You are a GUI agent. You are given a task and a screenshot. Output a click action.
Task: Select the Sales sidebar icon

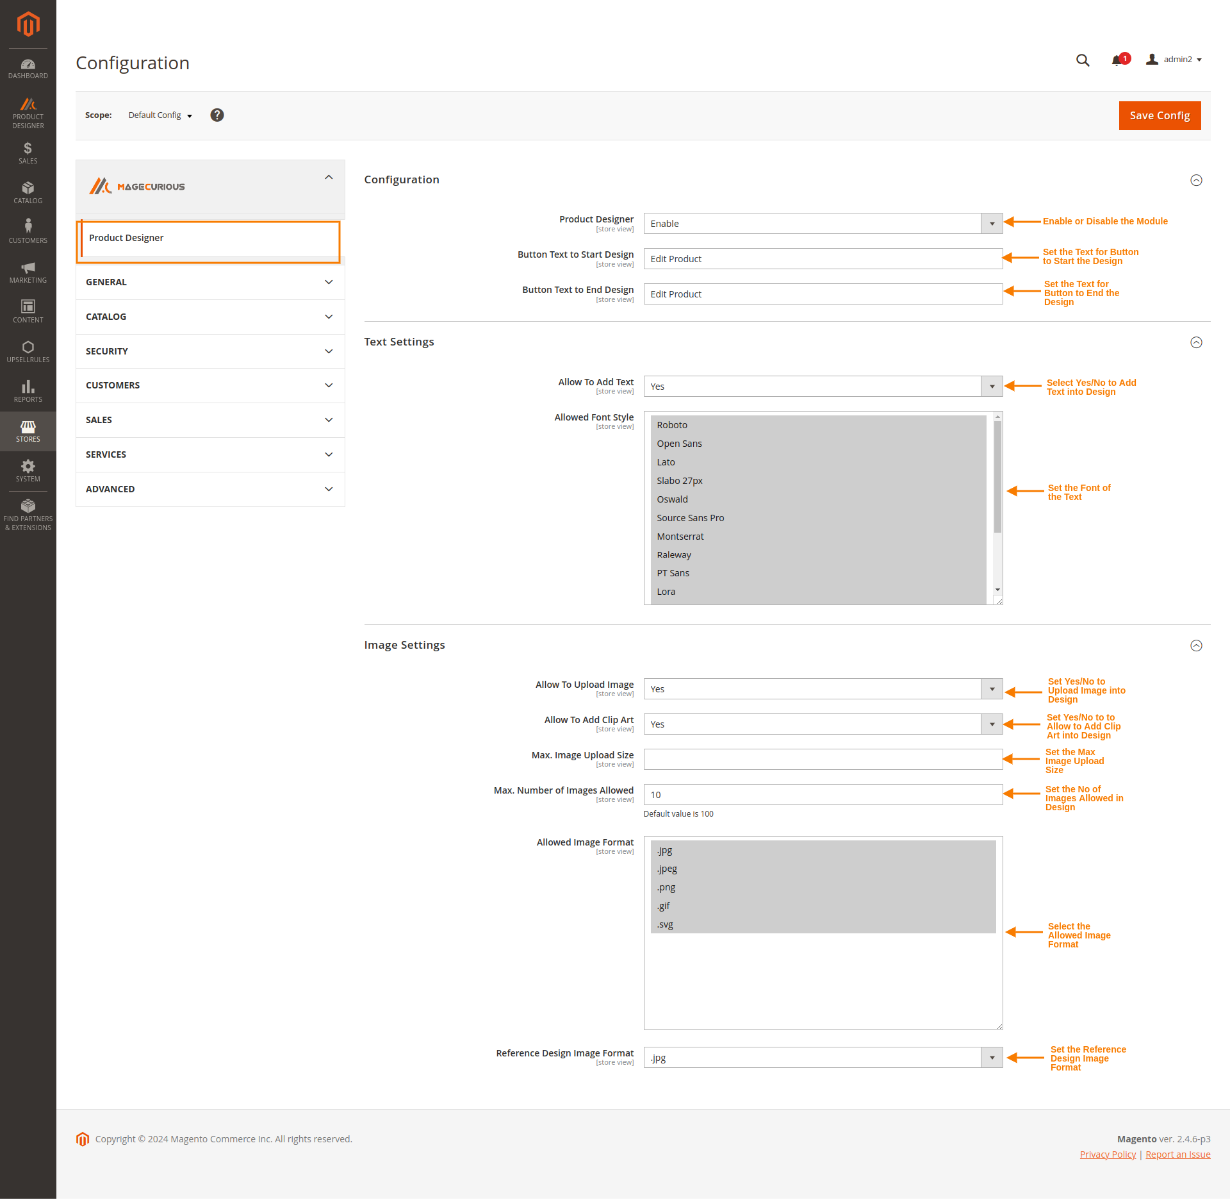coord(27,152)
